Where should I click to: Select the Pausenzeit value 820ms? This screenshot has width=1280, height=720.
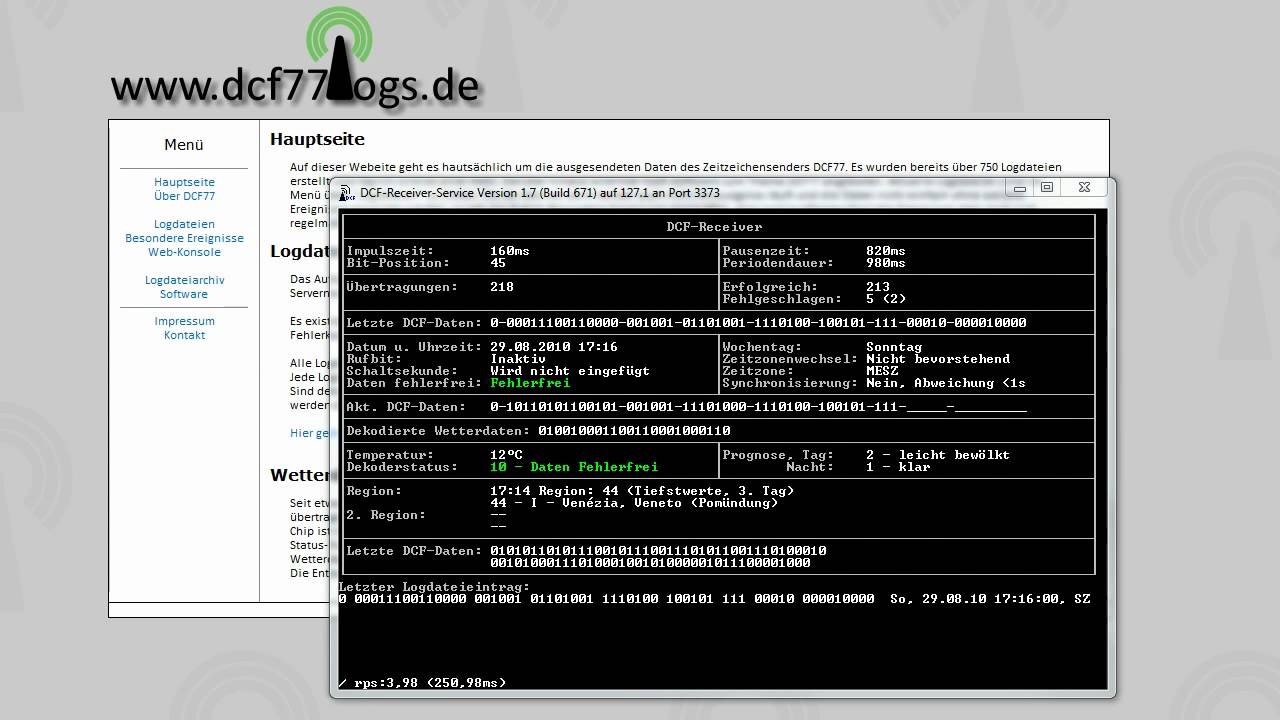tap(886, 251)
